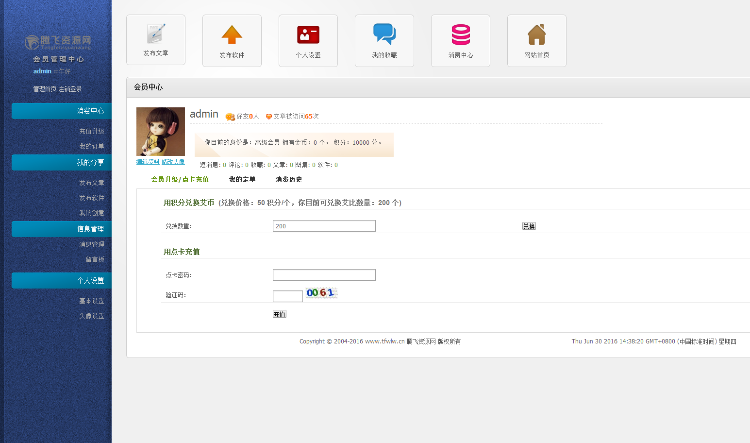Click the submit button beside exchange quantity
Screen dimensions: 750x443
(x=529, y=226)
